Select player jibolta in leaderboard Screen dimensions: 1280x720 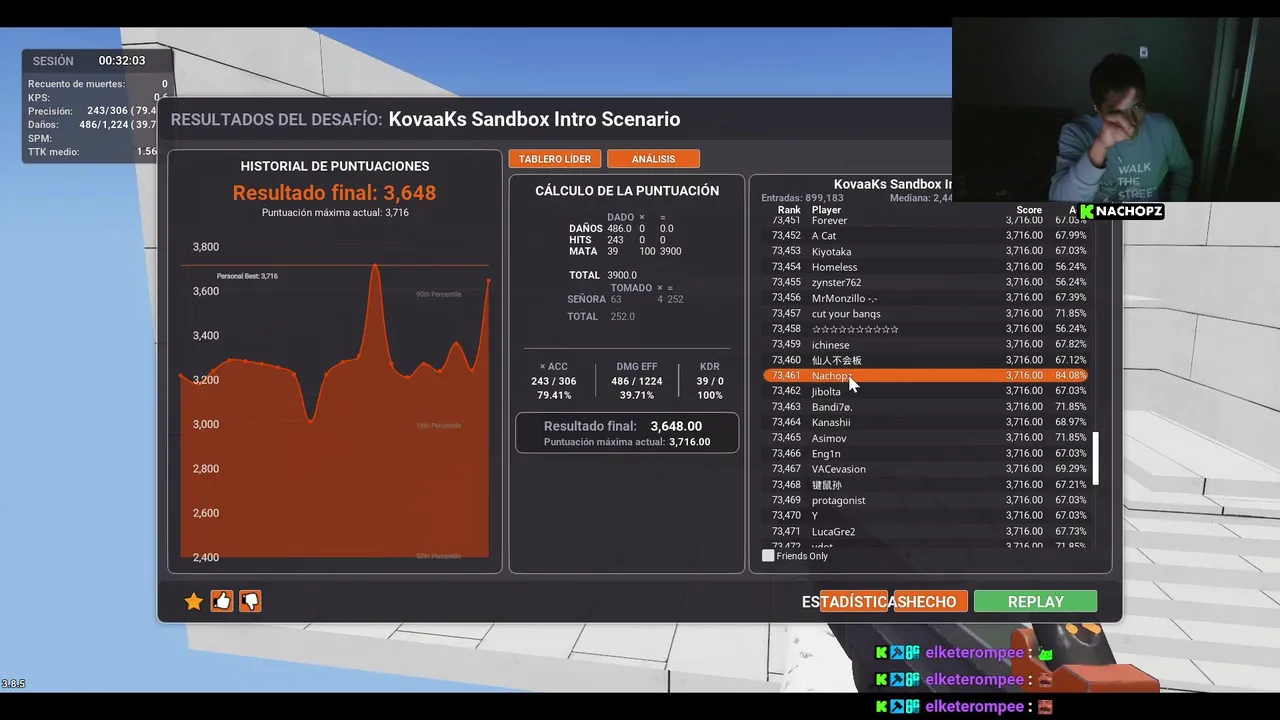(x=926, y=391)
